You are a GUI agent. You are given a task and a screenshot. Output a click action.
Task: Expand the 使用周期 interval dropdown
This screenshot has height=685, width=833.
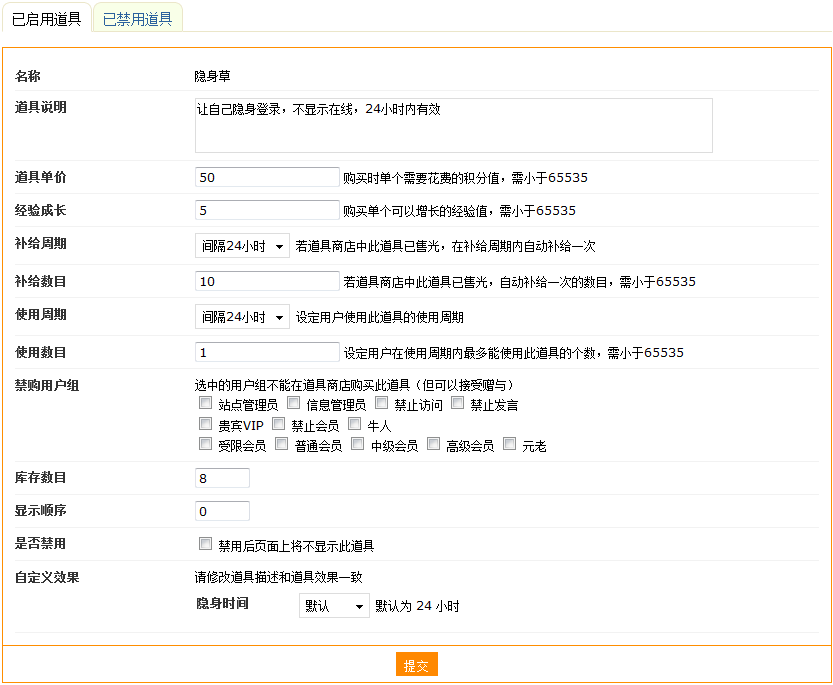(x=242, y=317)
